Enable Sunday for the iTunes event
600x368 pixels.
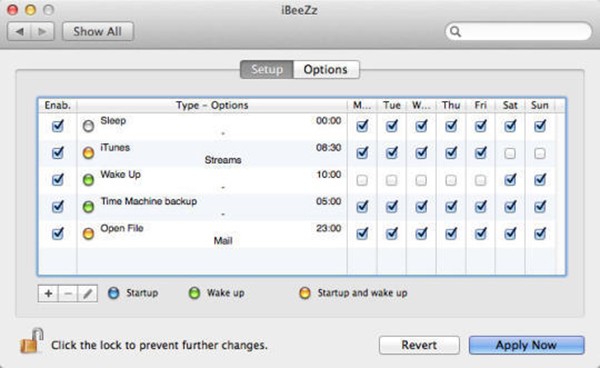[540, 153]
